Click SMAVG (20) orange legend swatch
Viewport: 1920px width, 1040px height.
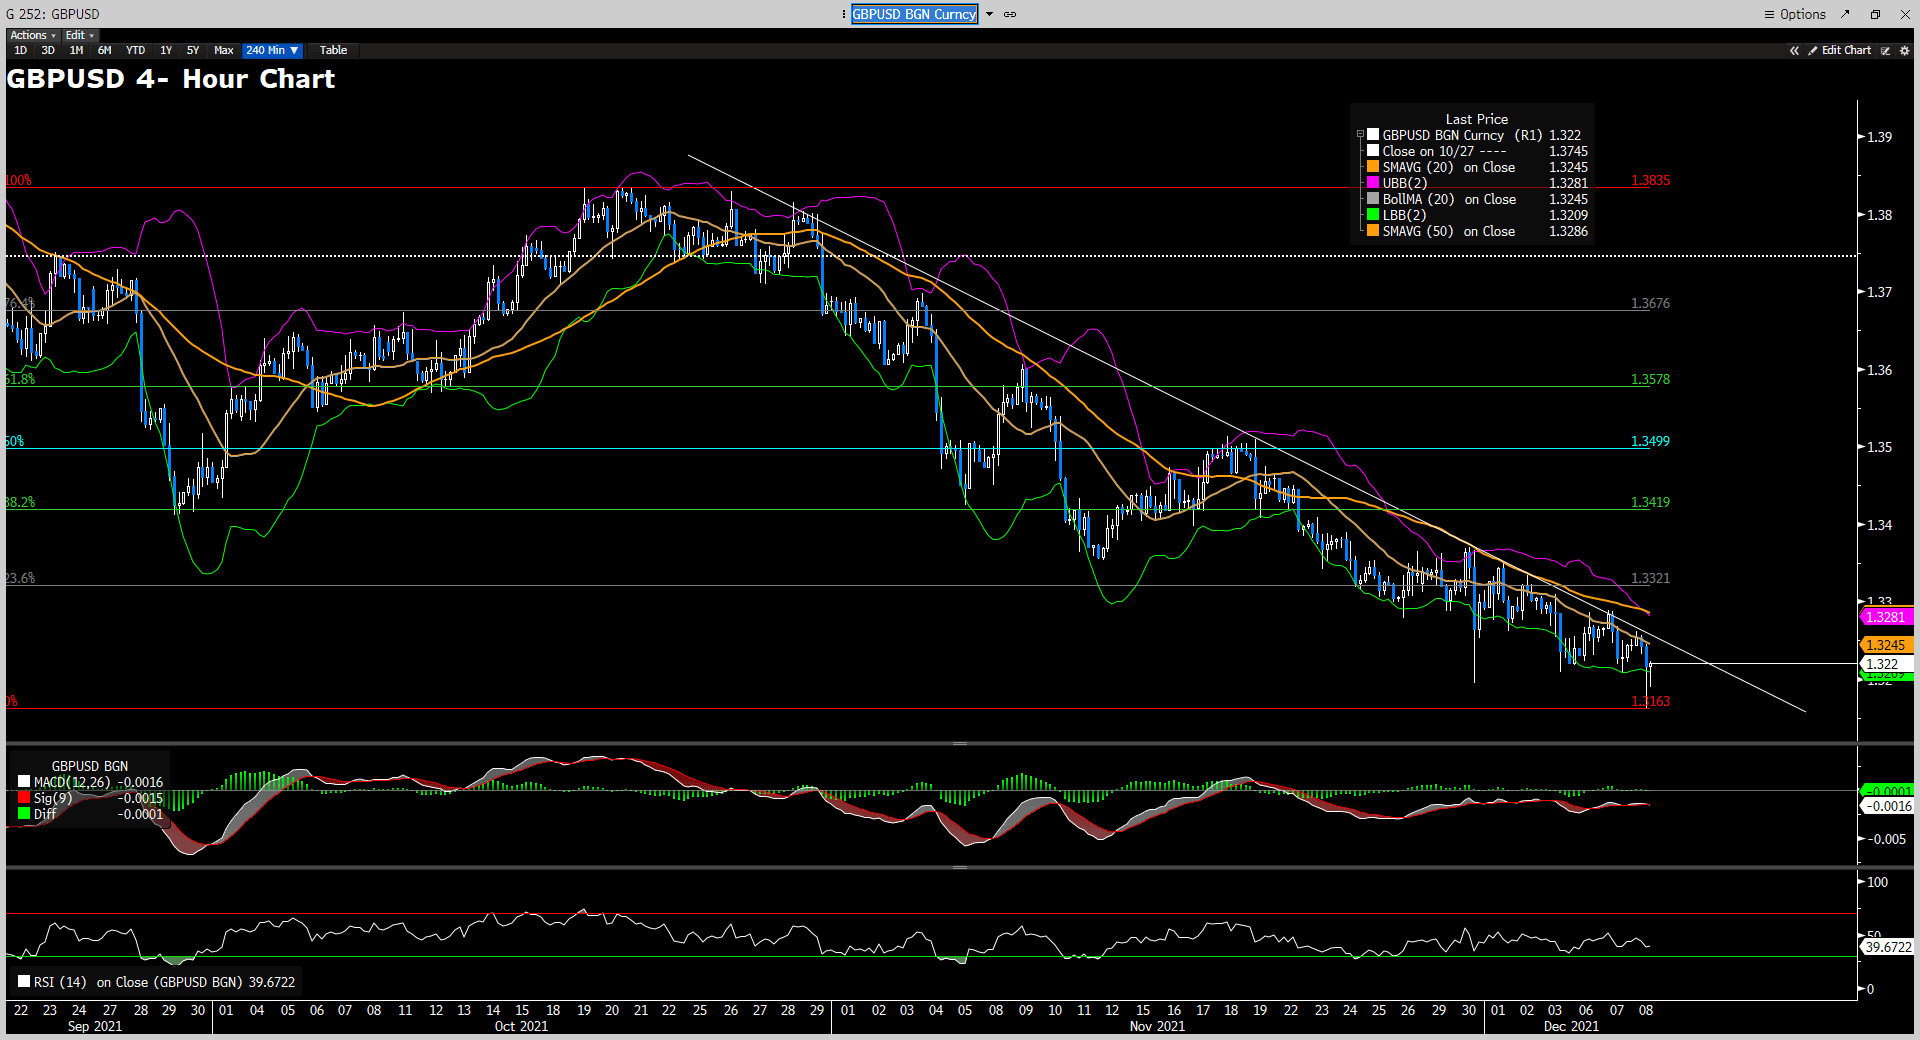tap(1373, 166)
